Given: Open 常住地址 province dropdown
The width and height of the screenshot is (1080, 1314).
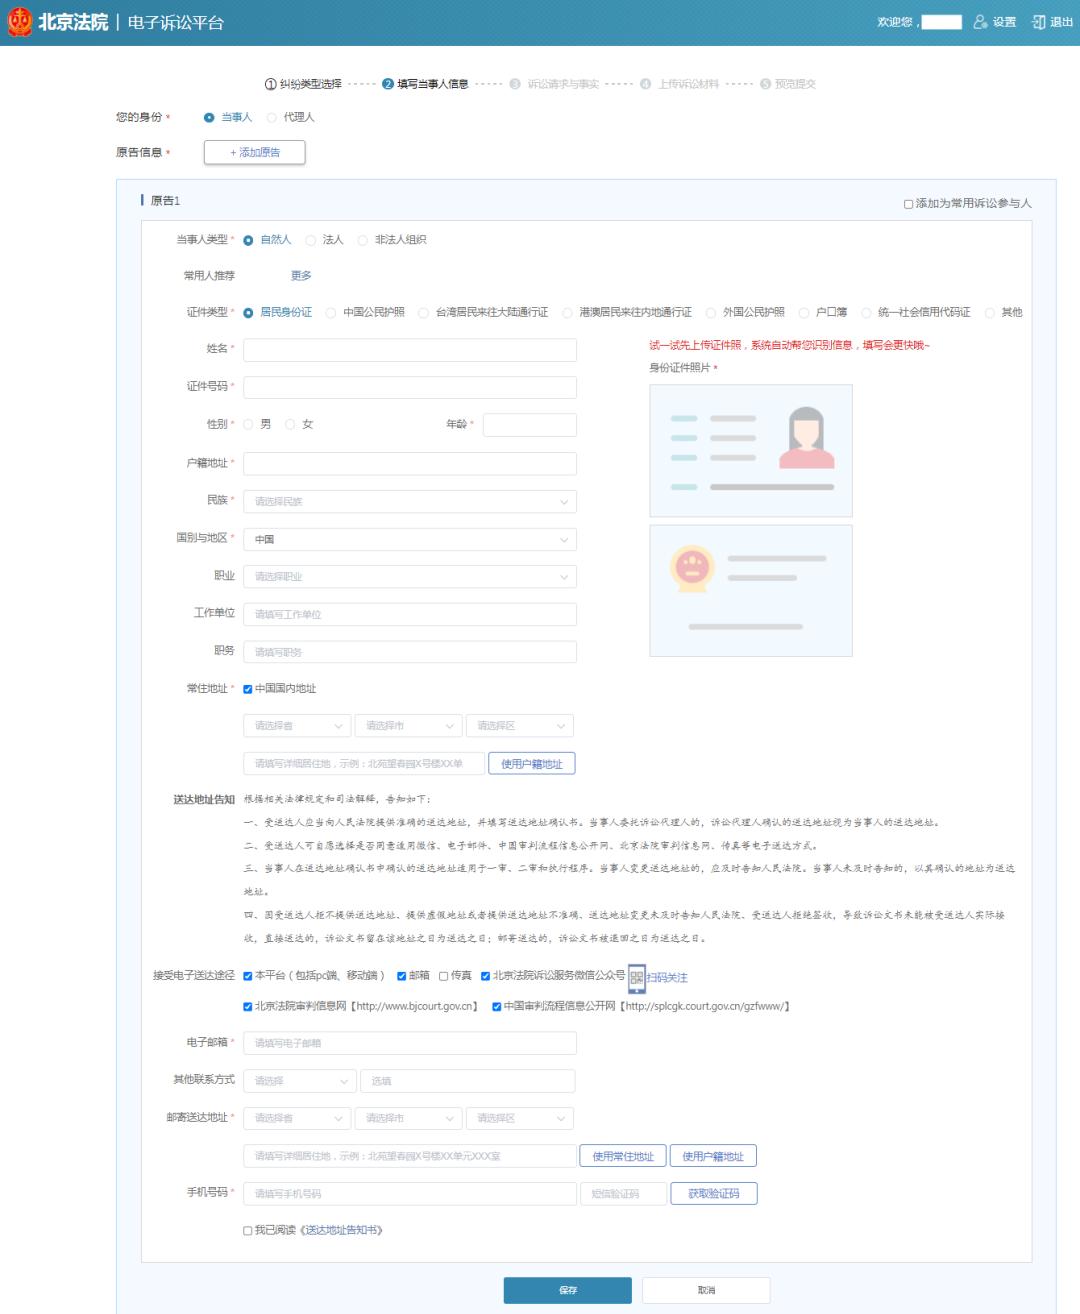Looking at the screenshot, I should coord(297,726).
